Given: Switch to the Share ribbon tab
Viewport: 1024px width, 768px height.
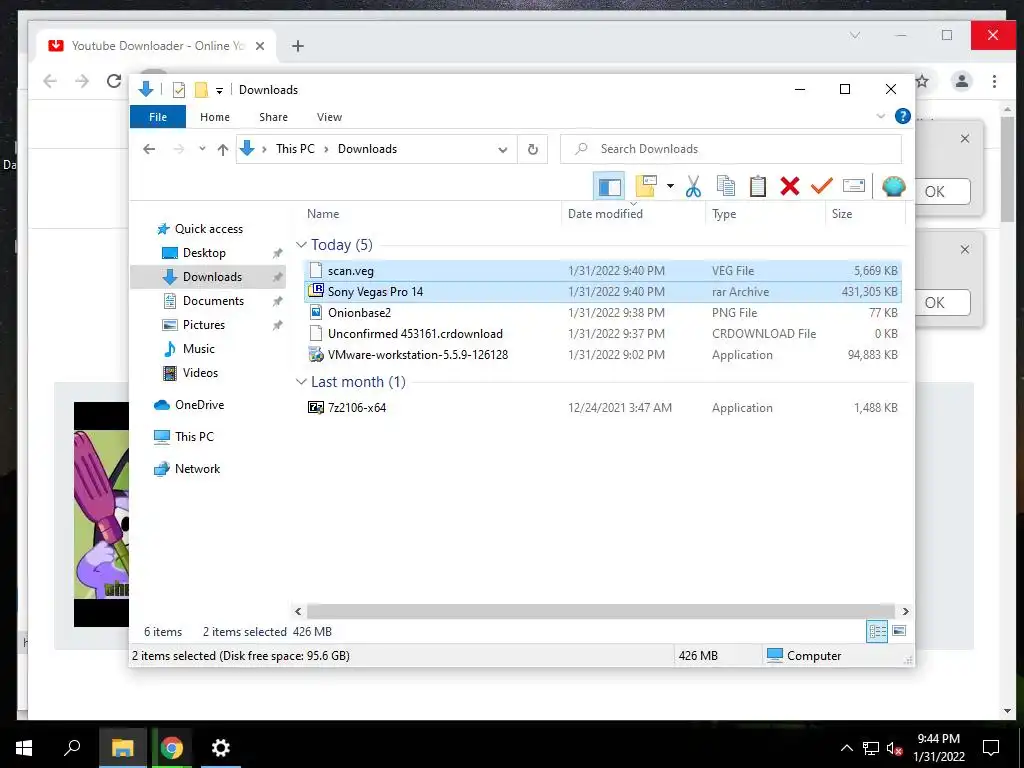Looking at the screenshot, I should click(x=273, y=117).
